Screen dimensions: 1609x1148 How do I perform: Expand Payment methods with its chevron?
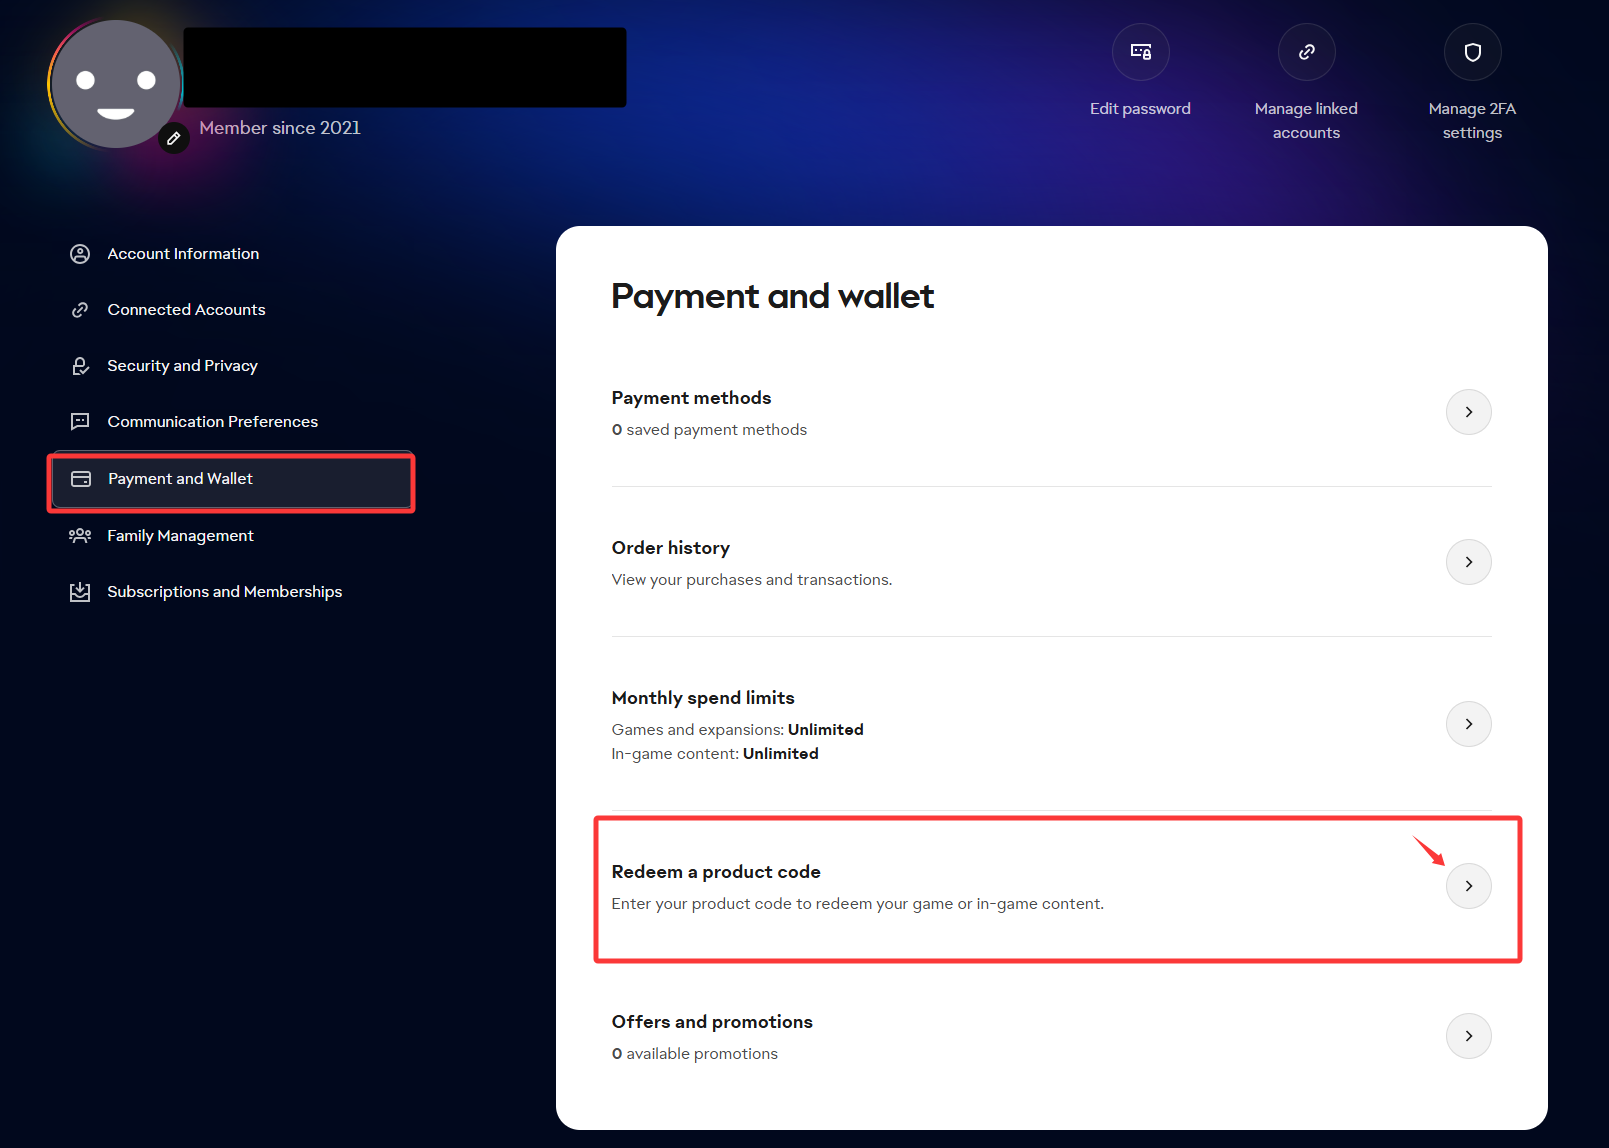pos(1468,412)
